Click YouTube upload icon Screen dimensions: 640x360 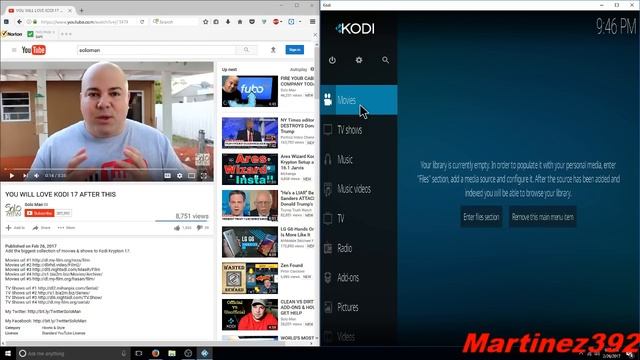tap(273, 49)
